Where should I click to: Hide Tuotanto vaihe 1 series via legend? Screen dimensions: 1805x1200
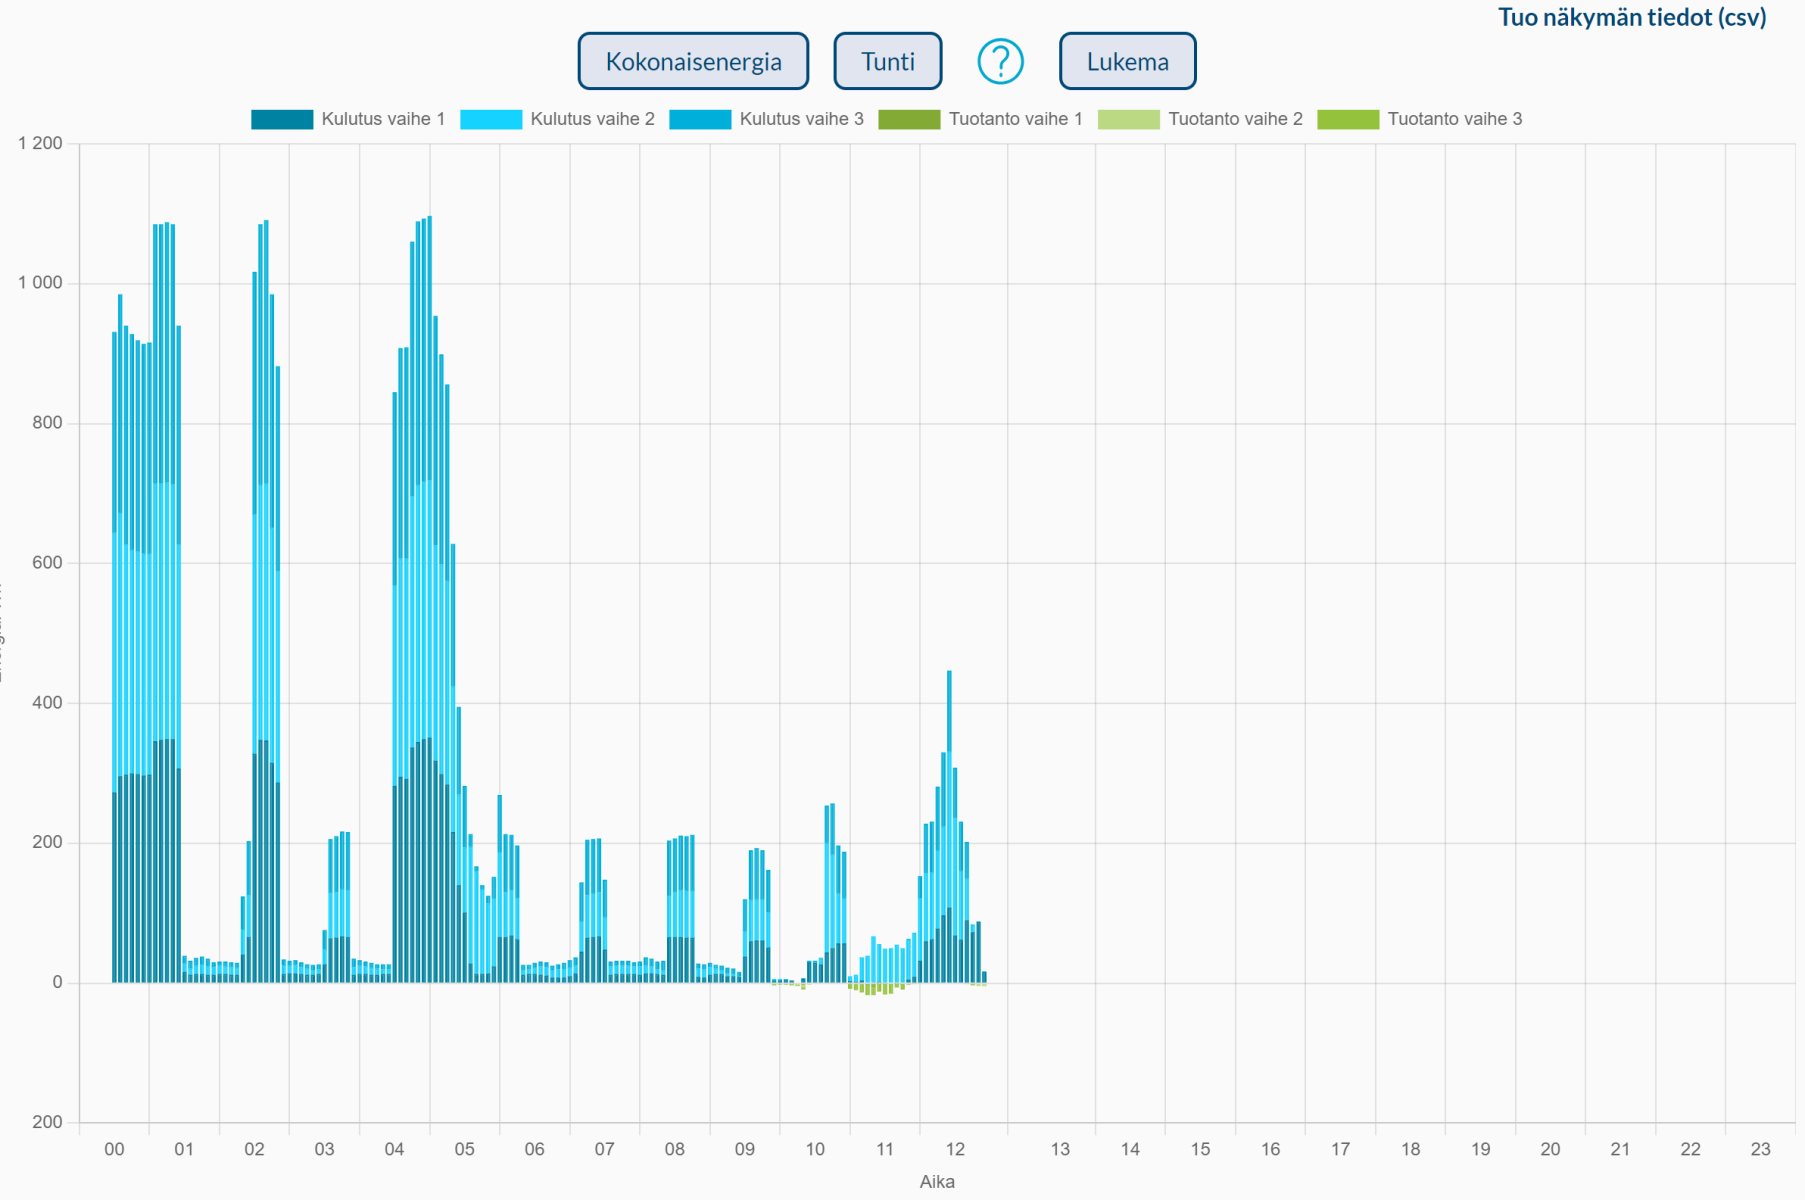tap(909, 120)
